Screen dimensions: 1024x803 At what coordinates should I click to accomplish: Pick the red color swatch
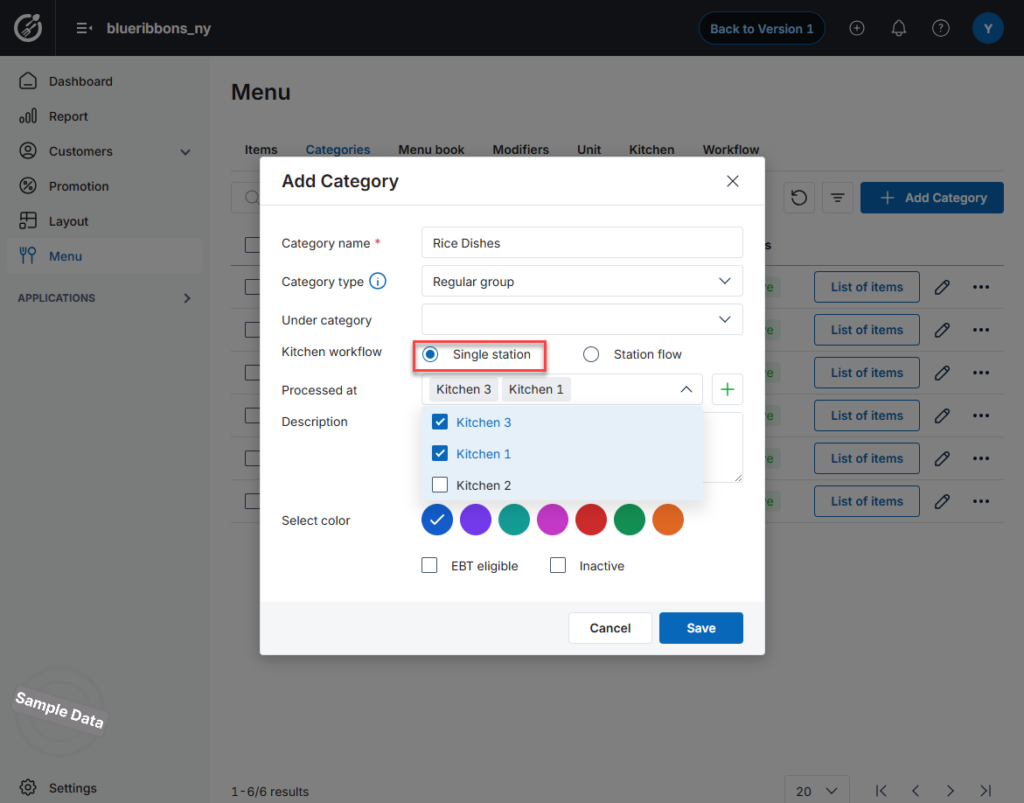click(591, 520)
